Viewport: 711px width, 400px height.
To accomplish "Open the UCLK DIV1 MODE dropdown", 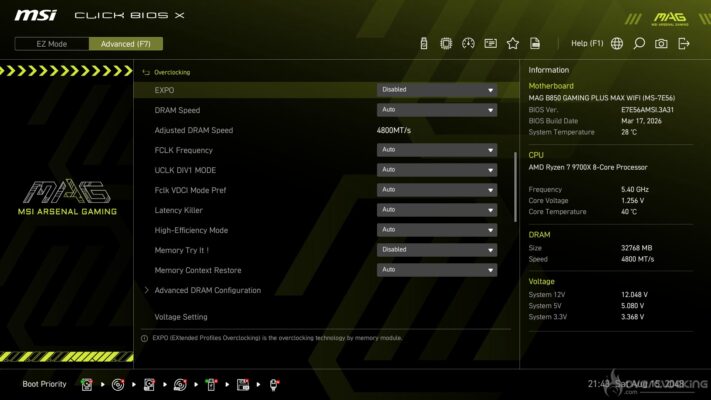I will pyautogui.click(x=437, y=170).
